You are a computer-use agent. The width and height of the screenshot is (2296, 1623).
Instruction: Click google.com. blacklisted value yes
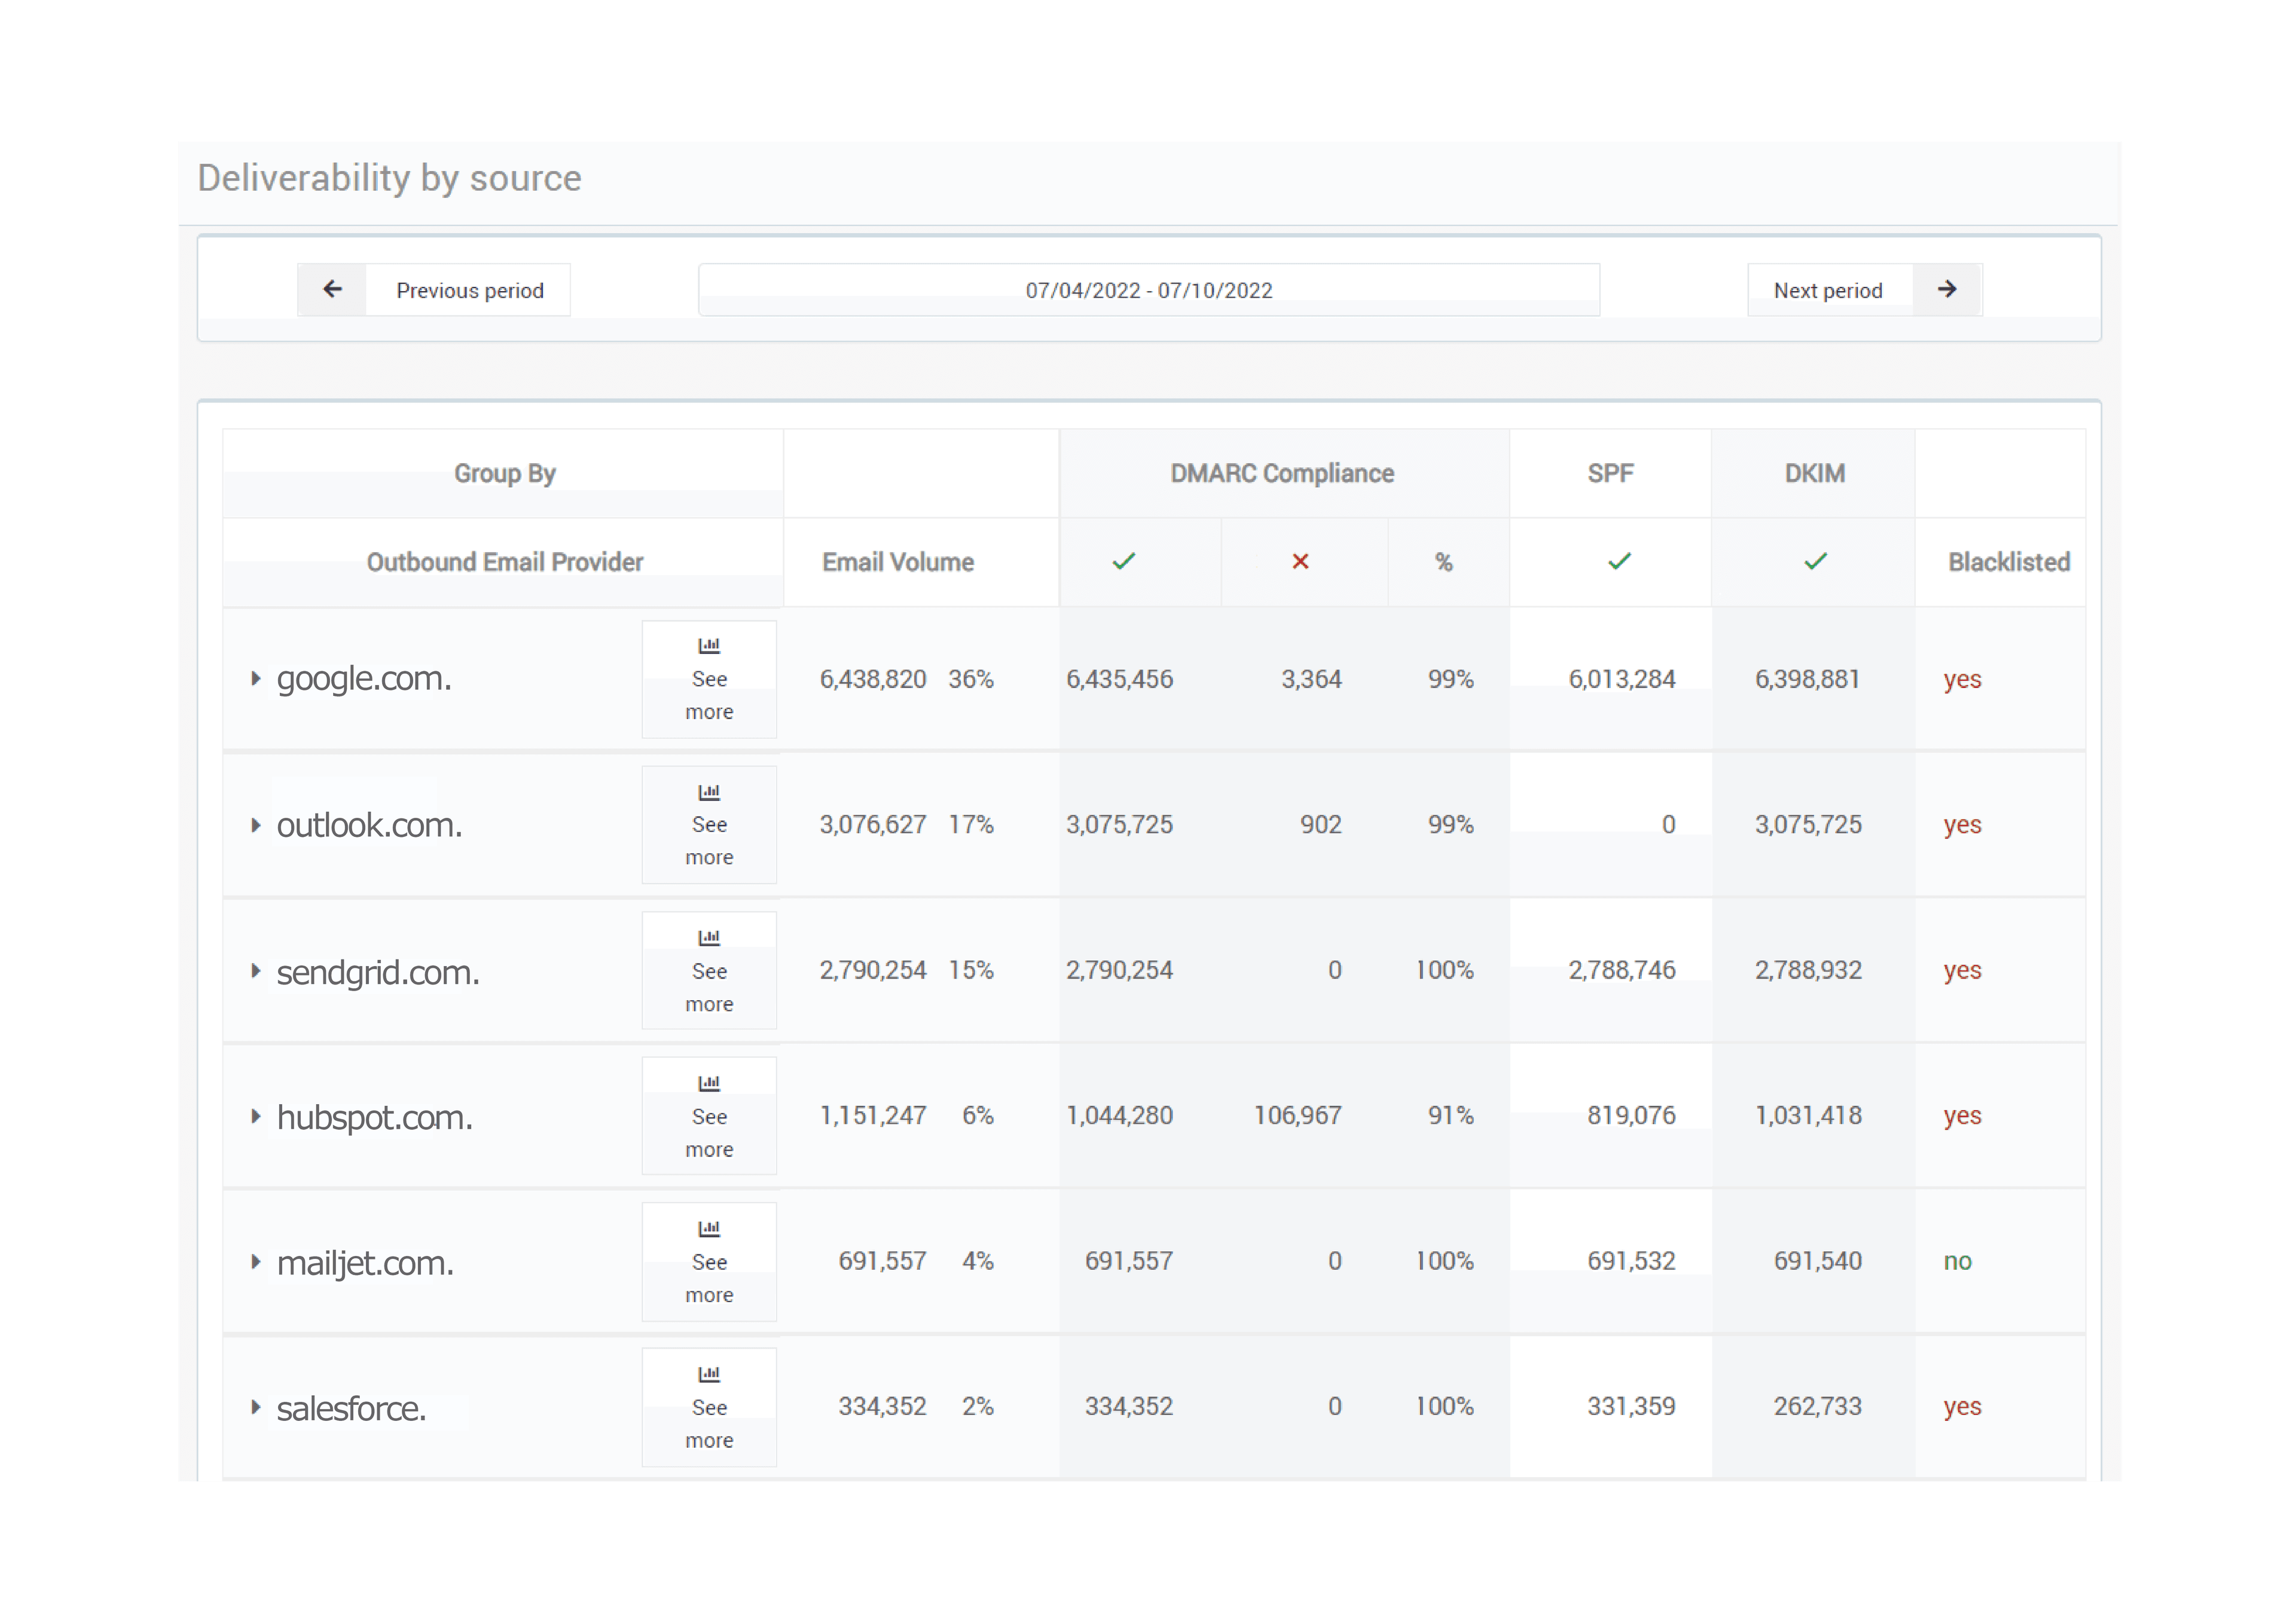point(1962,680)
